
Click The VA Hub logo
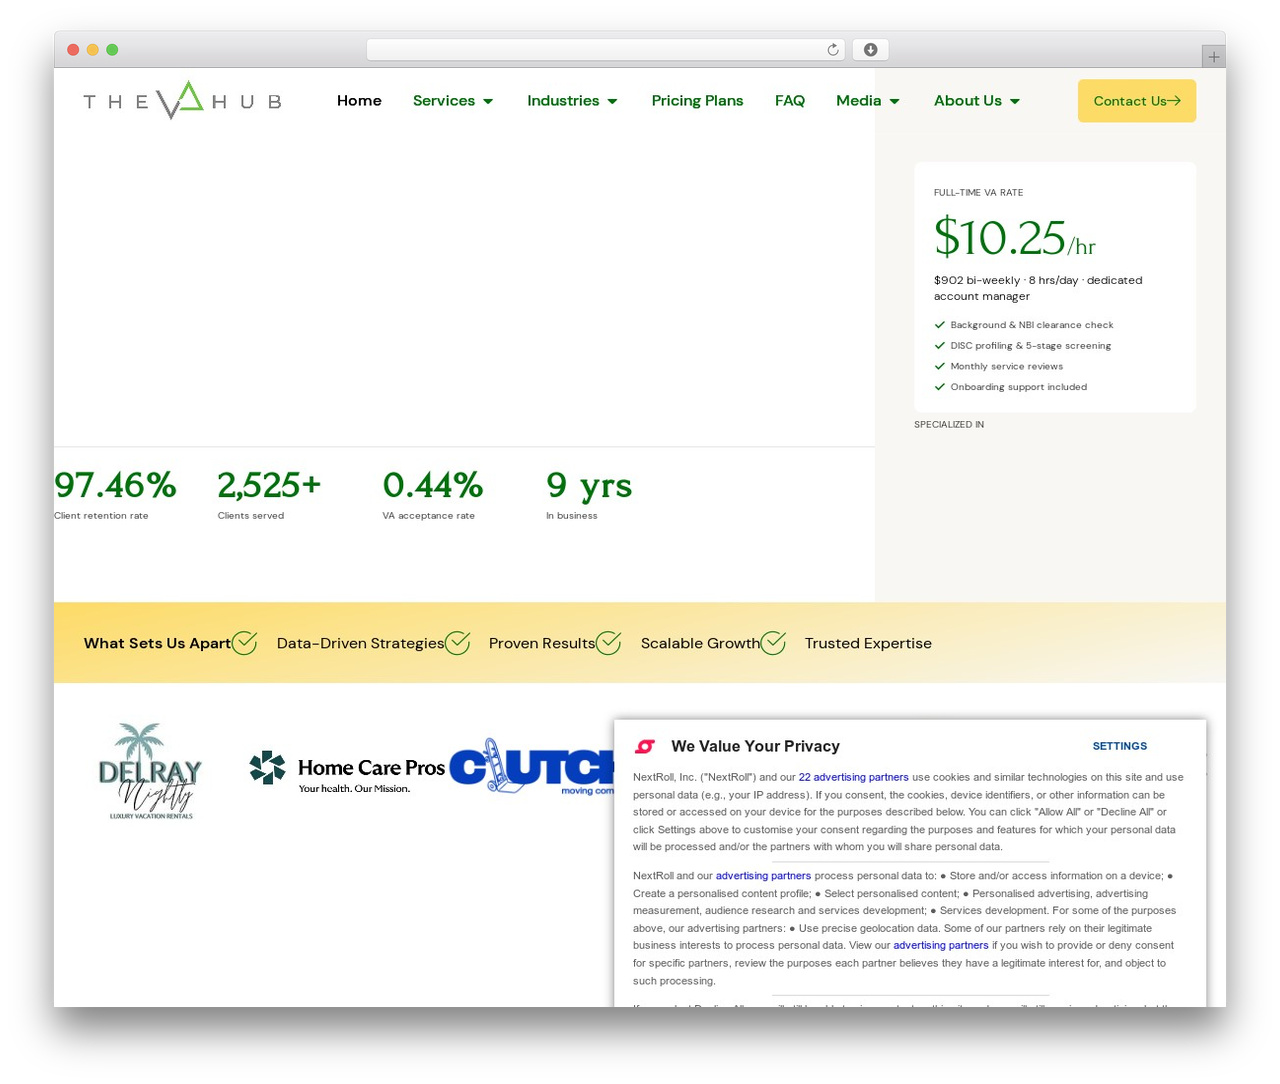(x=183, y=100)
